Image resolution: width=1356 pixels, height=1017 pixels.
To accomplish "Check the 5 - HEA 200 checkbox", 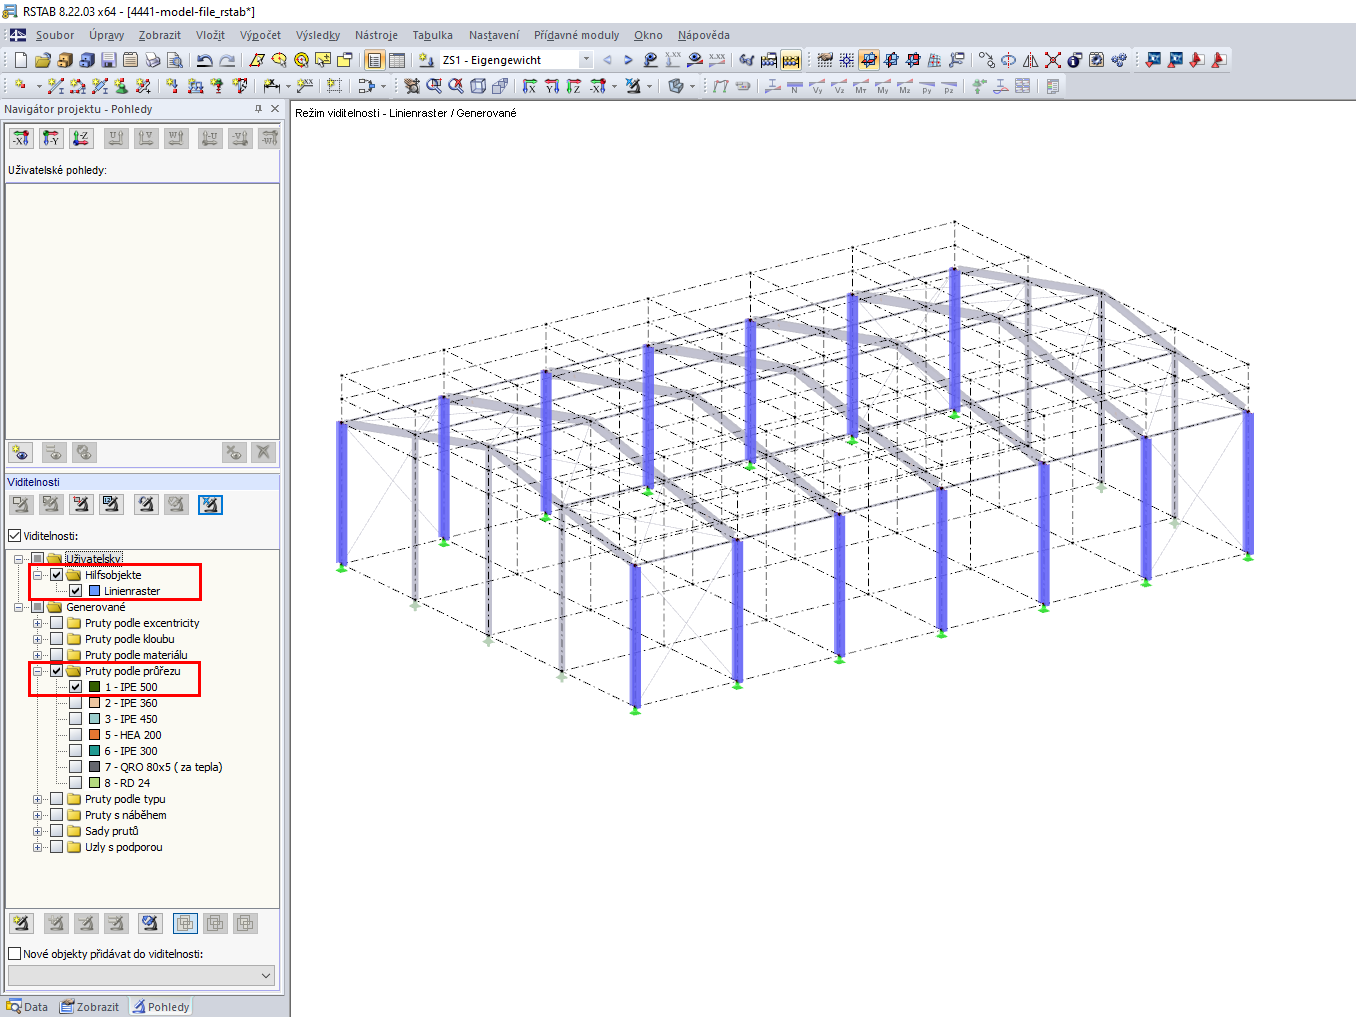I will (76, 735).
